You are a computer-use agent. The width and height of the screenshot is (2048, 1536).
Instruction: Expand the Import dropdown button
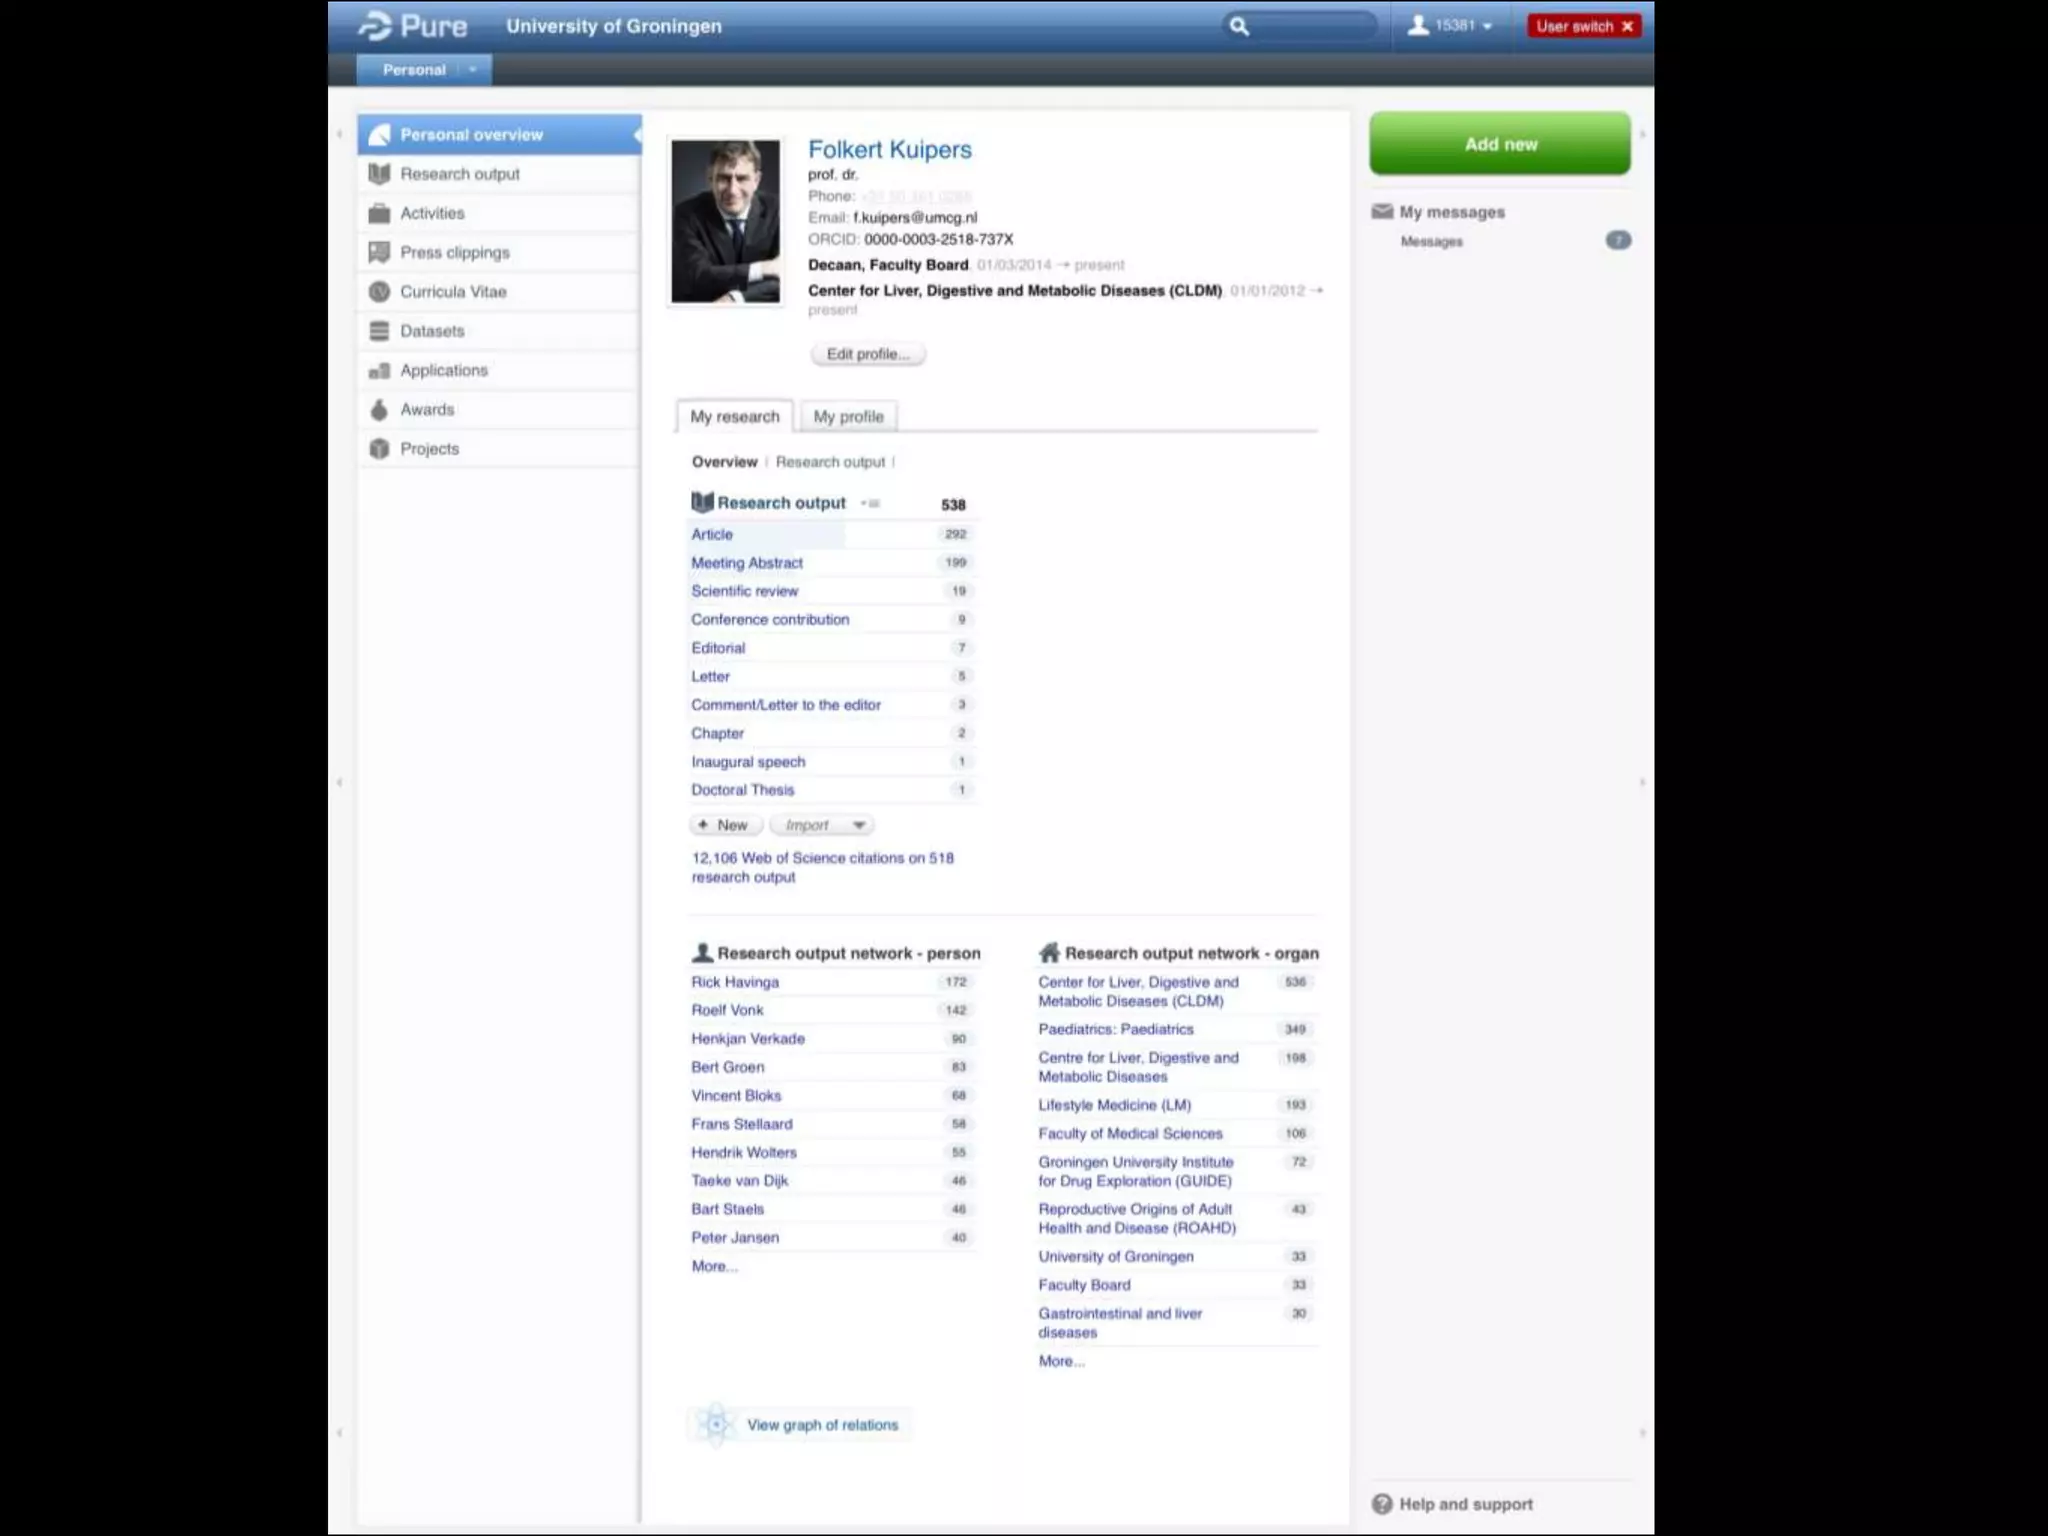click(x=857, y=825)
